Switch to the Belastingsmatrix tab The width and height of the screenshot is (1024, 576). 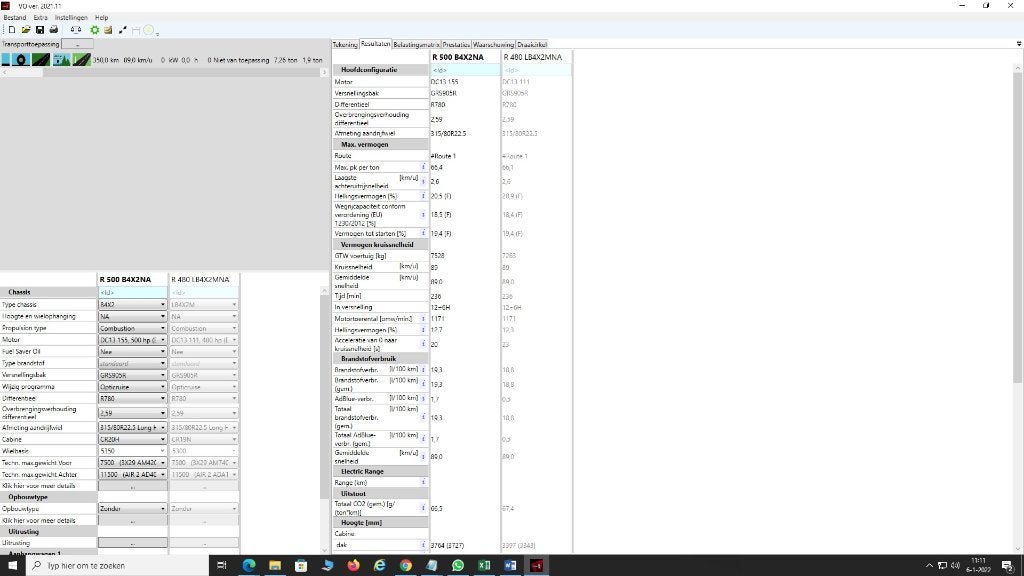click(416, 44)
